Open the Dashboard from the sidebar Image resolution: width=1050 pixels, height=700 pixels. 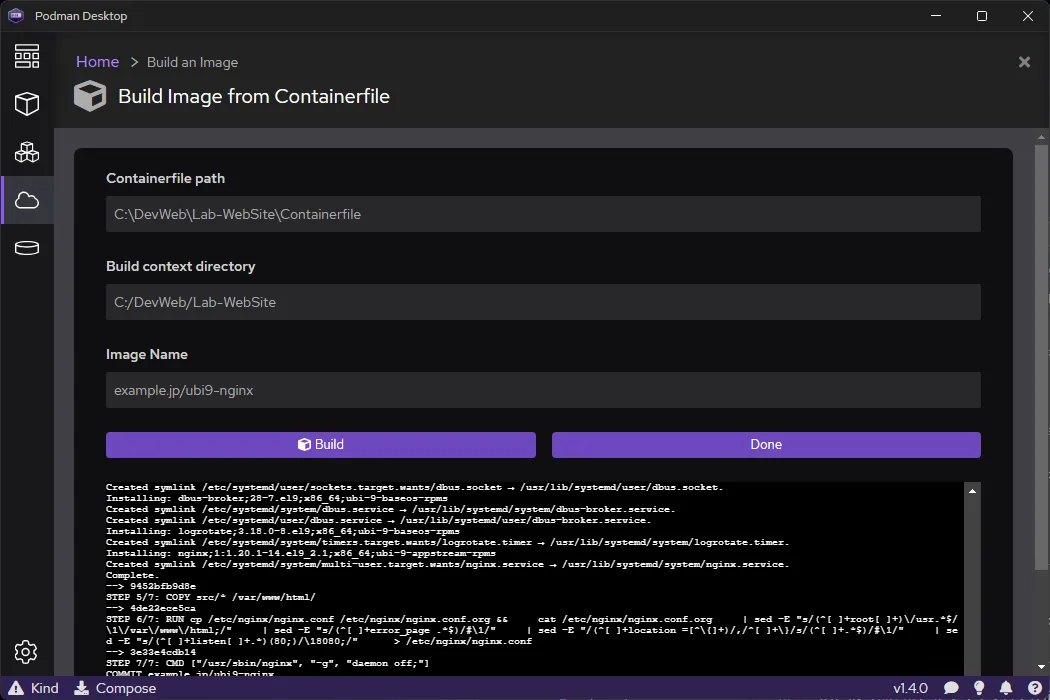tap(27, 56)
